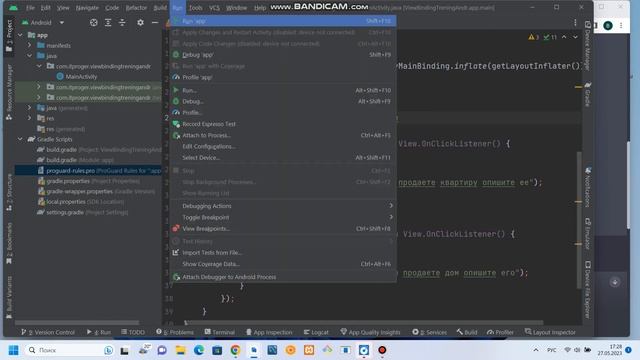Viewport: 640px width, 360px height.
Task: Open the Layout Inspector tool window
Action: point(550,332)
